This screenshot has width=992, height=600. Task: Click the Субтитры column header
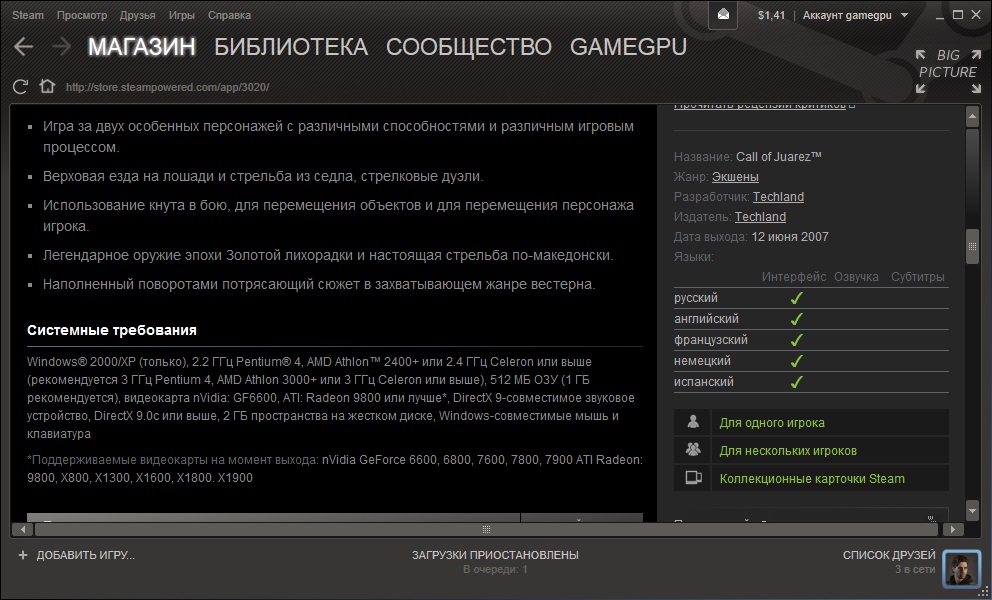coord(917,277)
